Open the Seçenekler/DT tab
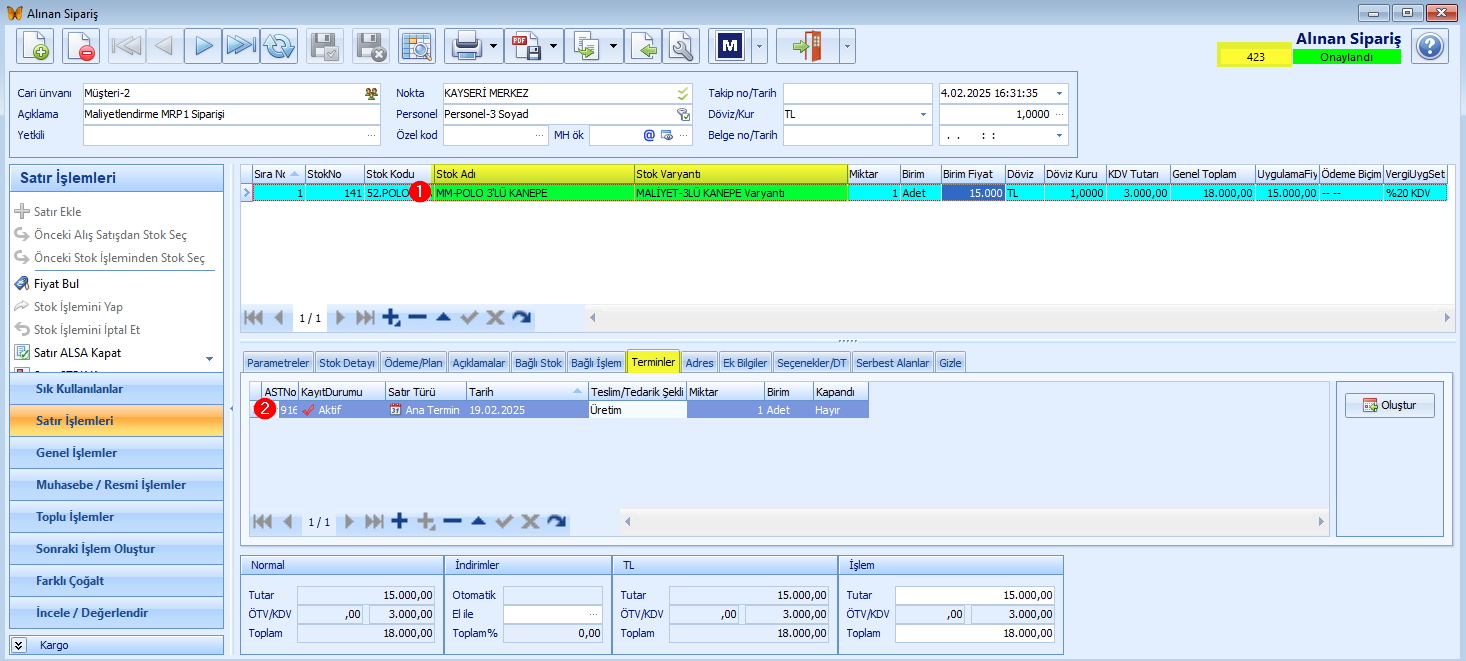Image resolution: width=1466 pixels, height=661 pixels. click(x=812, y=362)
